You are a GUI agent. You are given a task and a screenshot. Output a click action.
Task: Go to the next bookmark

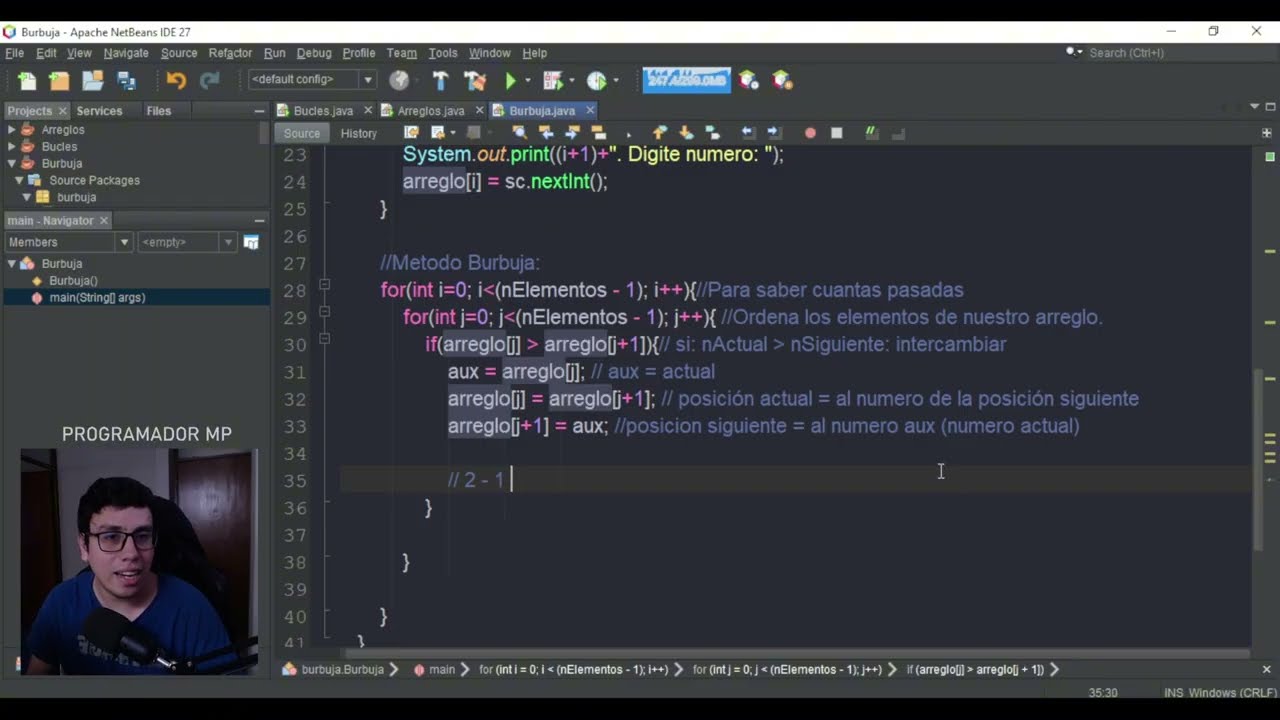click(x=686, y=133)
